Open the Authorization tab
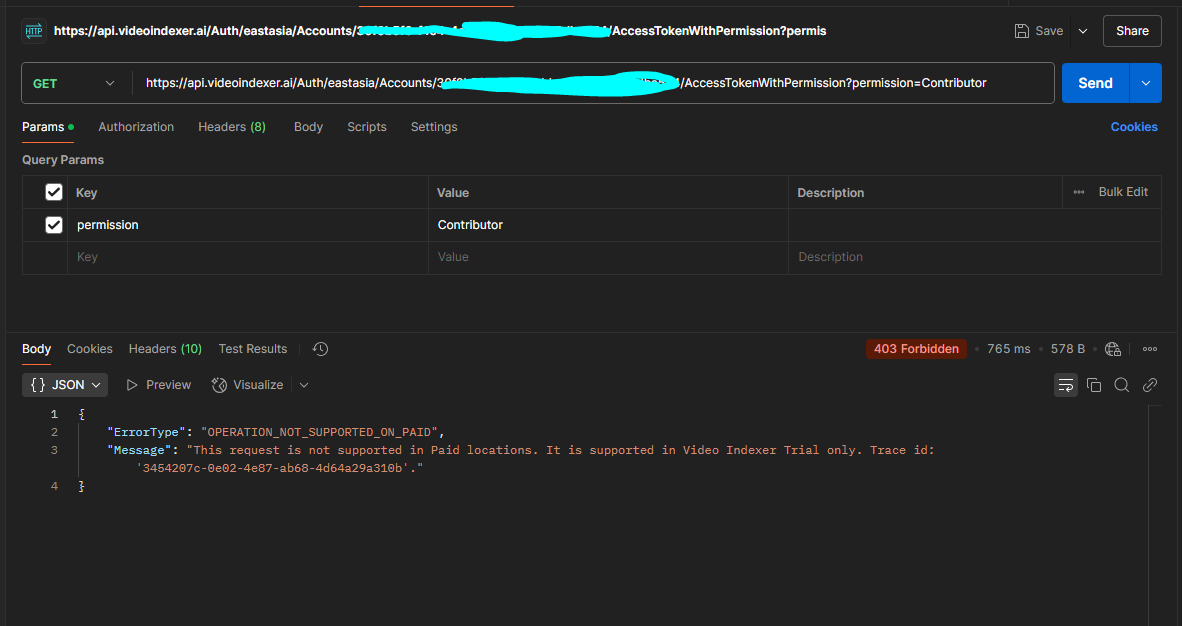This screenshot has width=1182, height=626. pyautogui.click(x=136, y=127)
